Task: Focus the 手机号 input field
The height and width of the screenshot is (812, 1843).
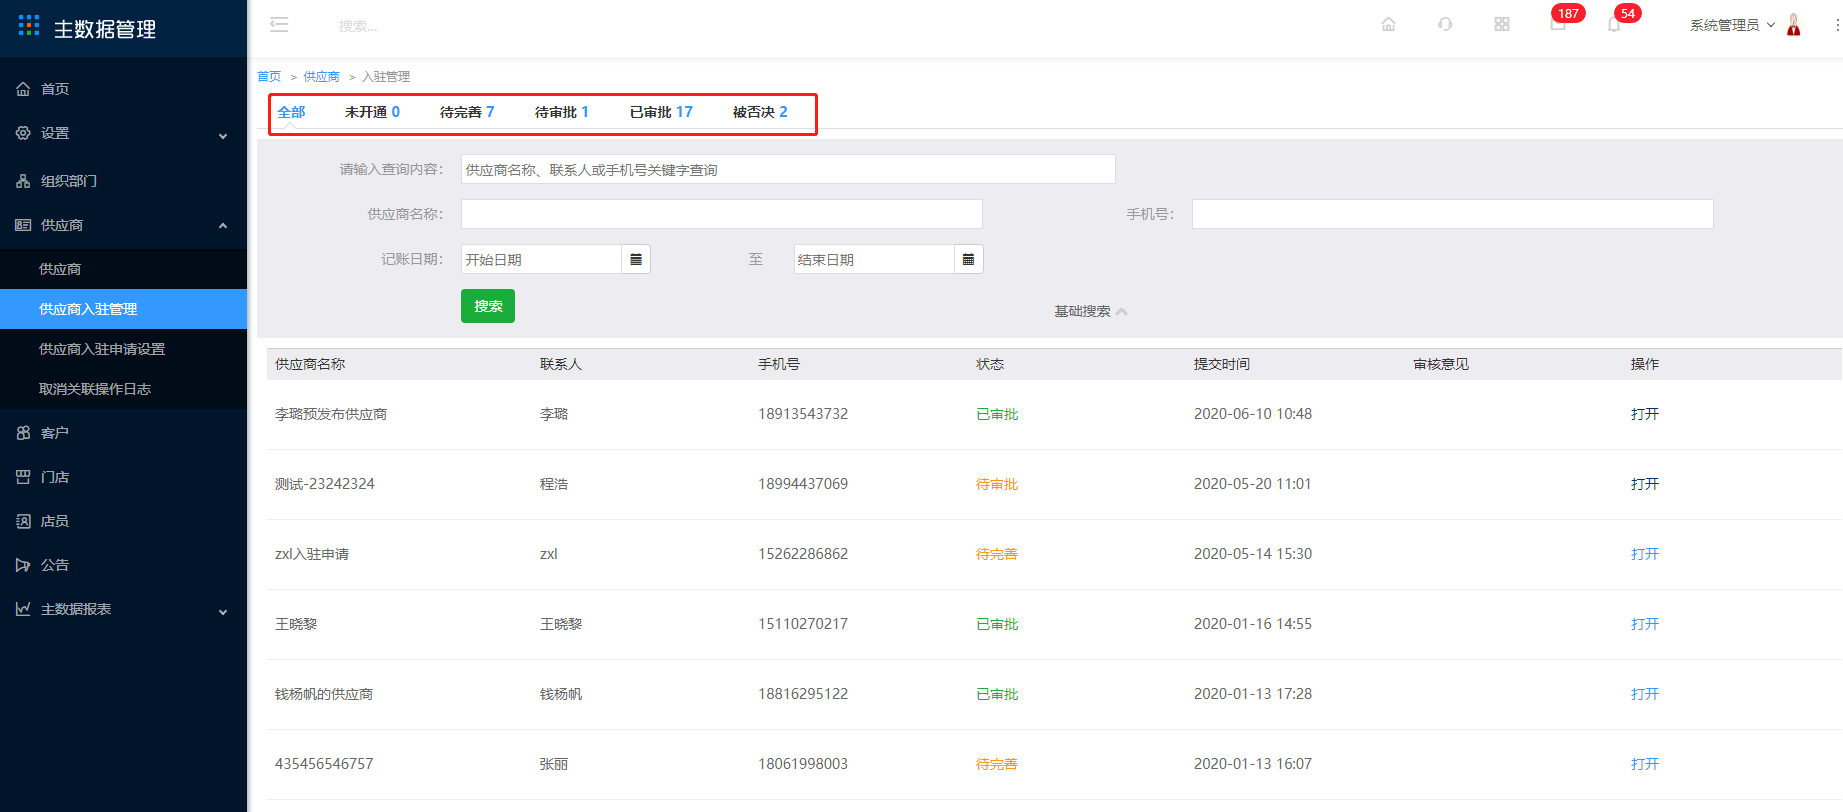Action: coord(1452,214)
